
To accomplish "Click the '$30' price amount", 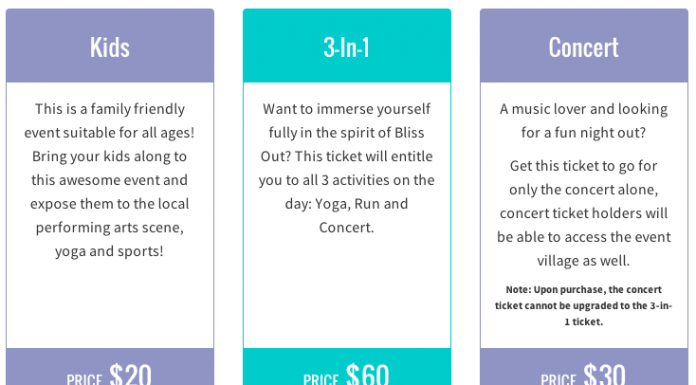I will [x=605, y=374].
